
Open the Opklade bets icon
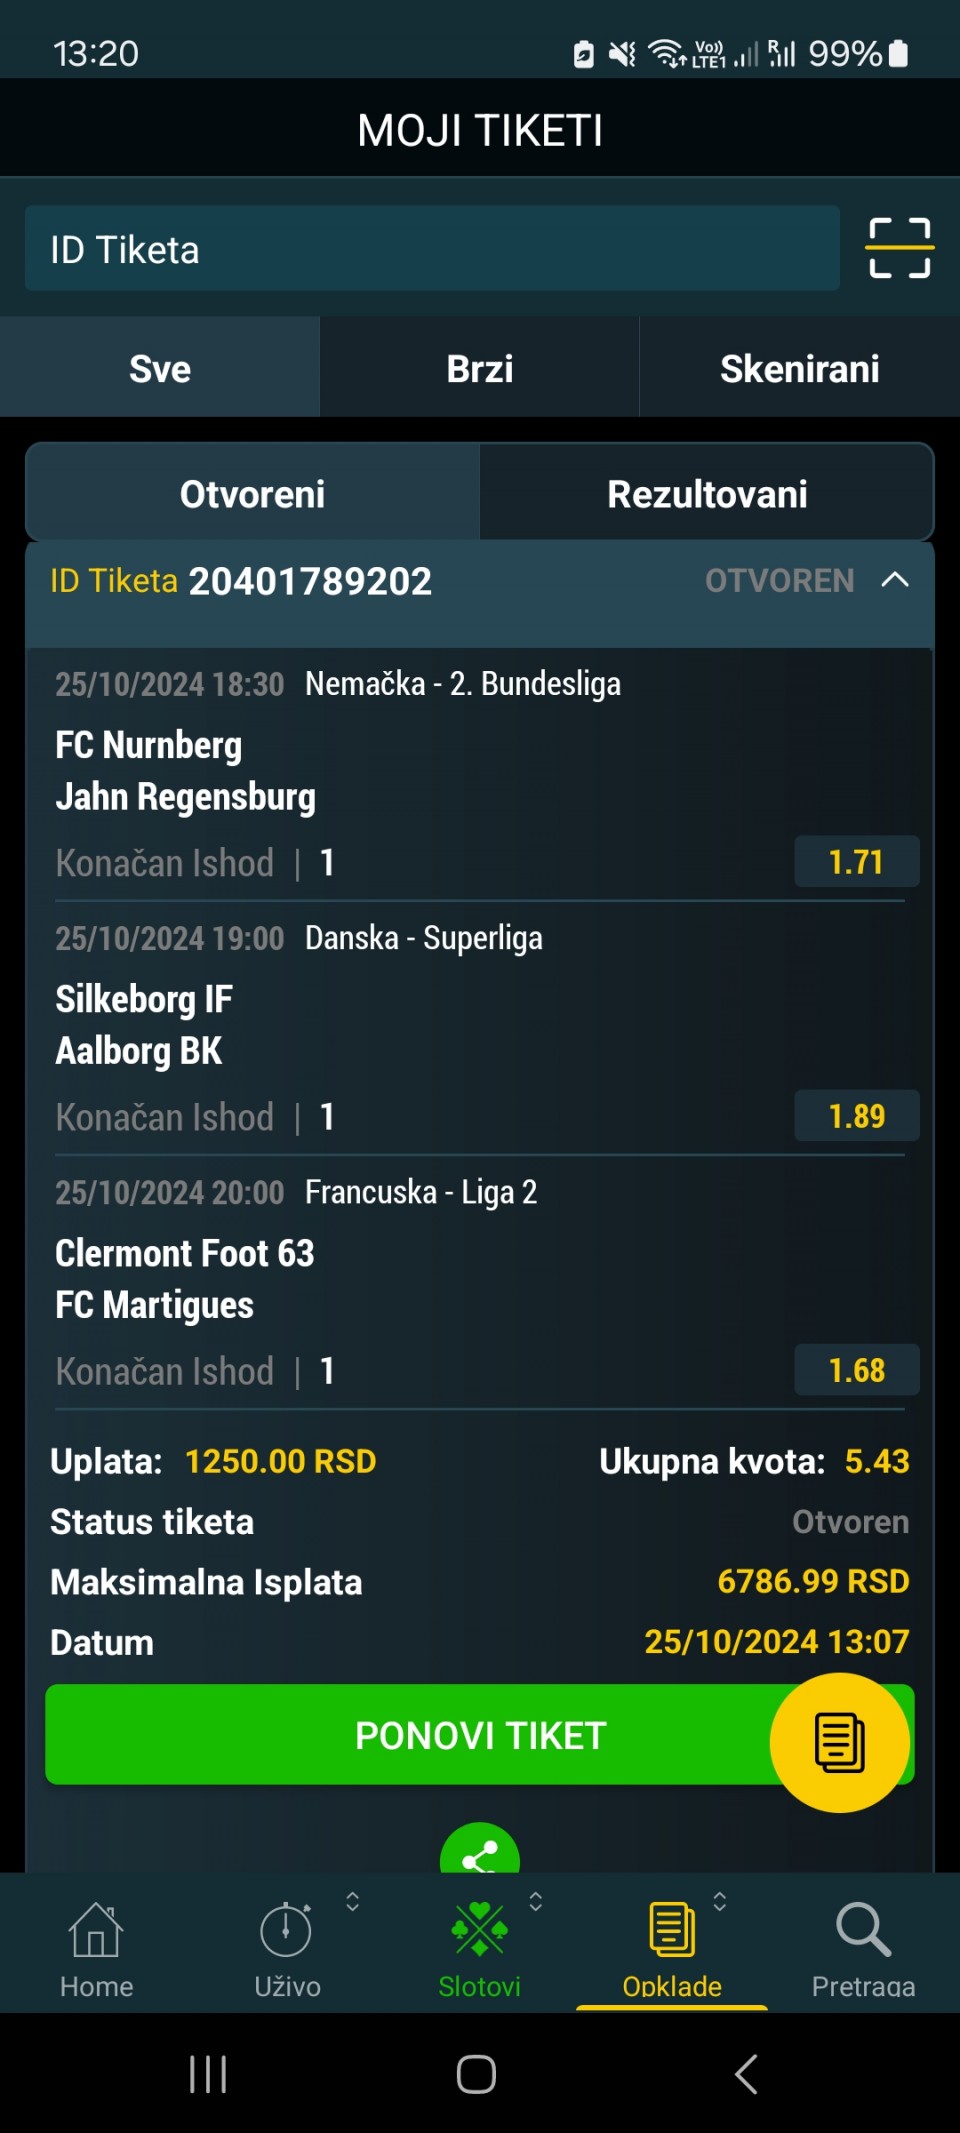point(672,1929)
